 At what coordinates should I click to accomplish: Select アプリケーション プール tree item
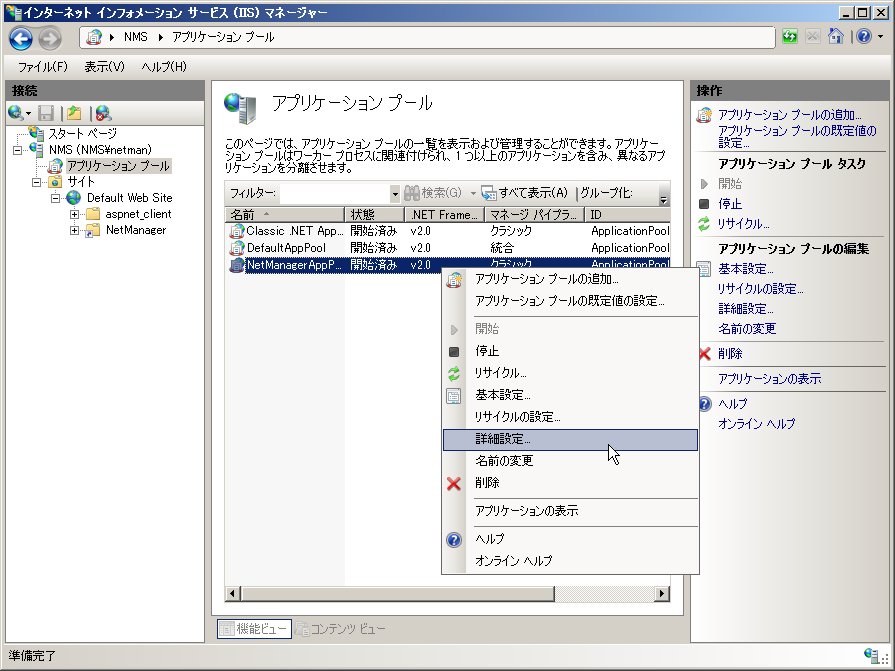pyautogui.click(x=118, y=166)
